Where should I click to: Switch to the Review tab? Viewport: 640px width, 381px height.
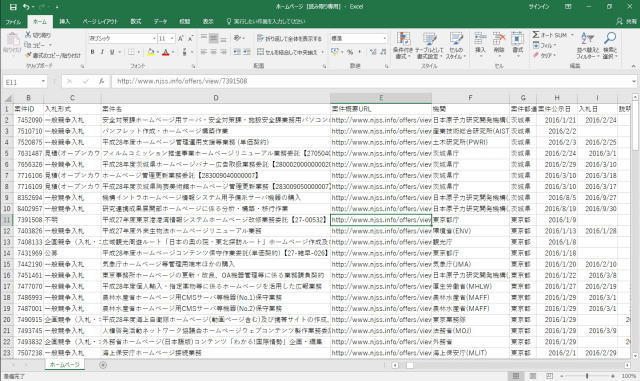point(184,21)
